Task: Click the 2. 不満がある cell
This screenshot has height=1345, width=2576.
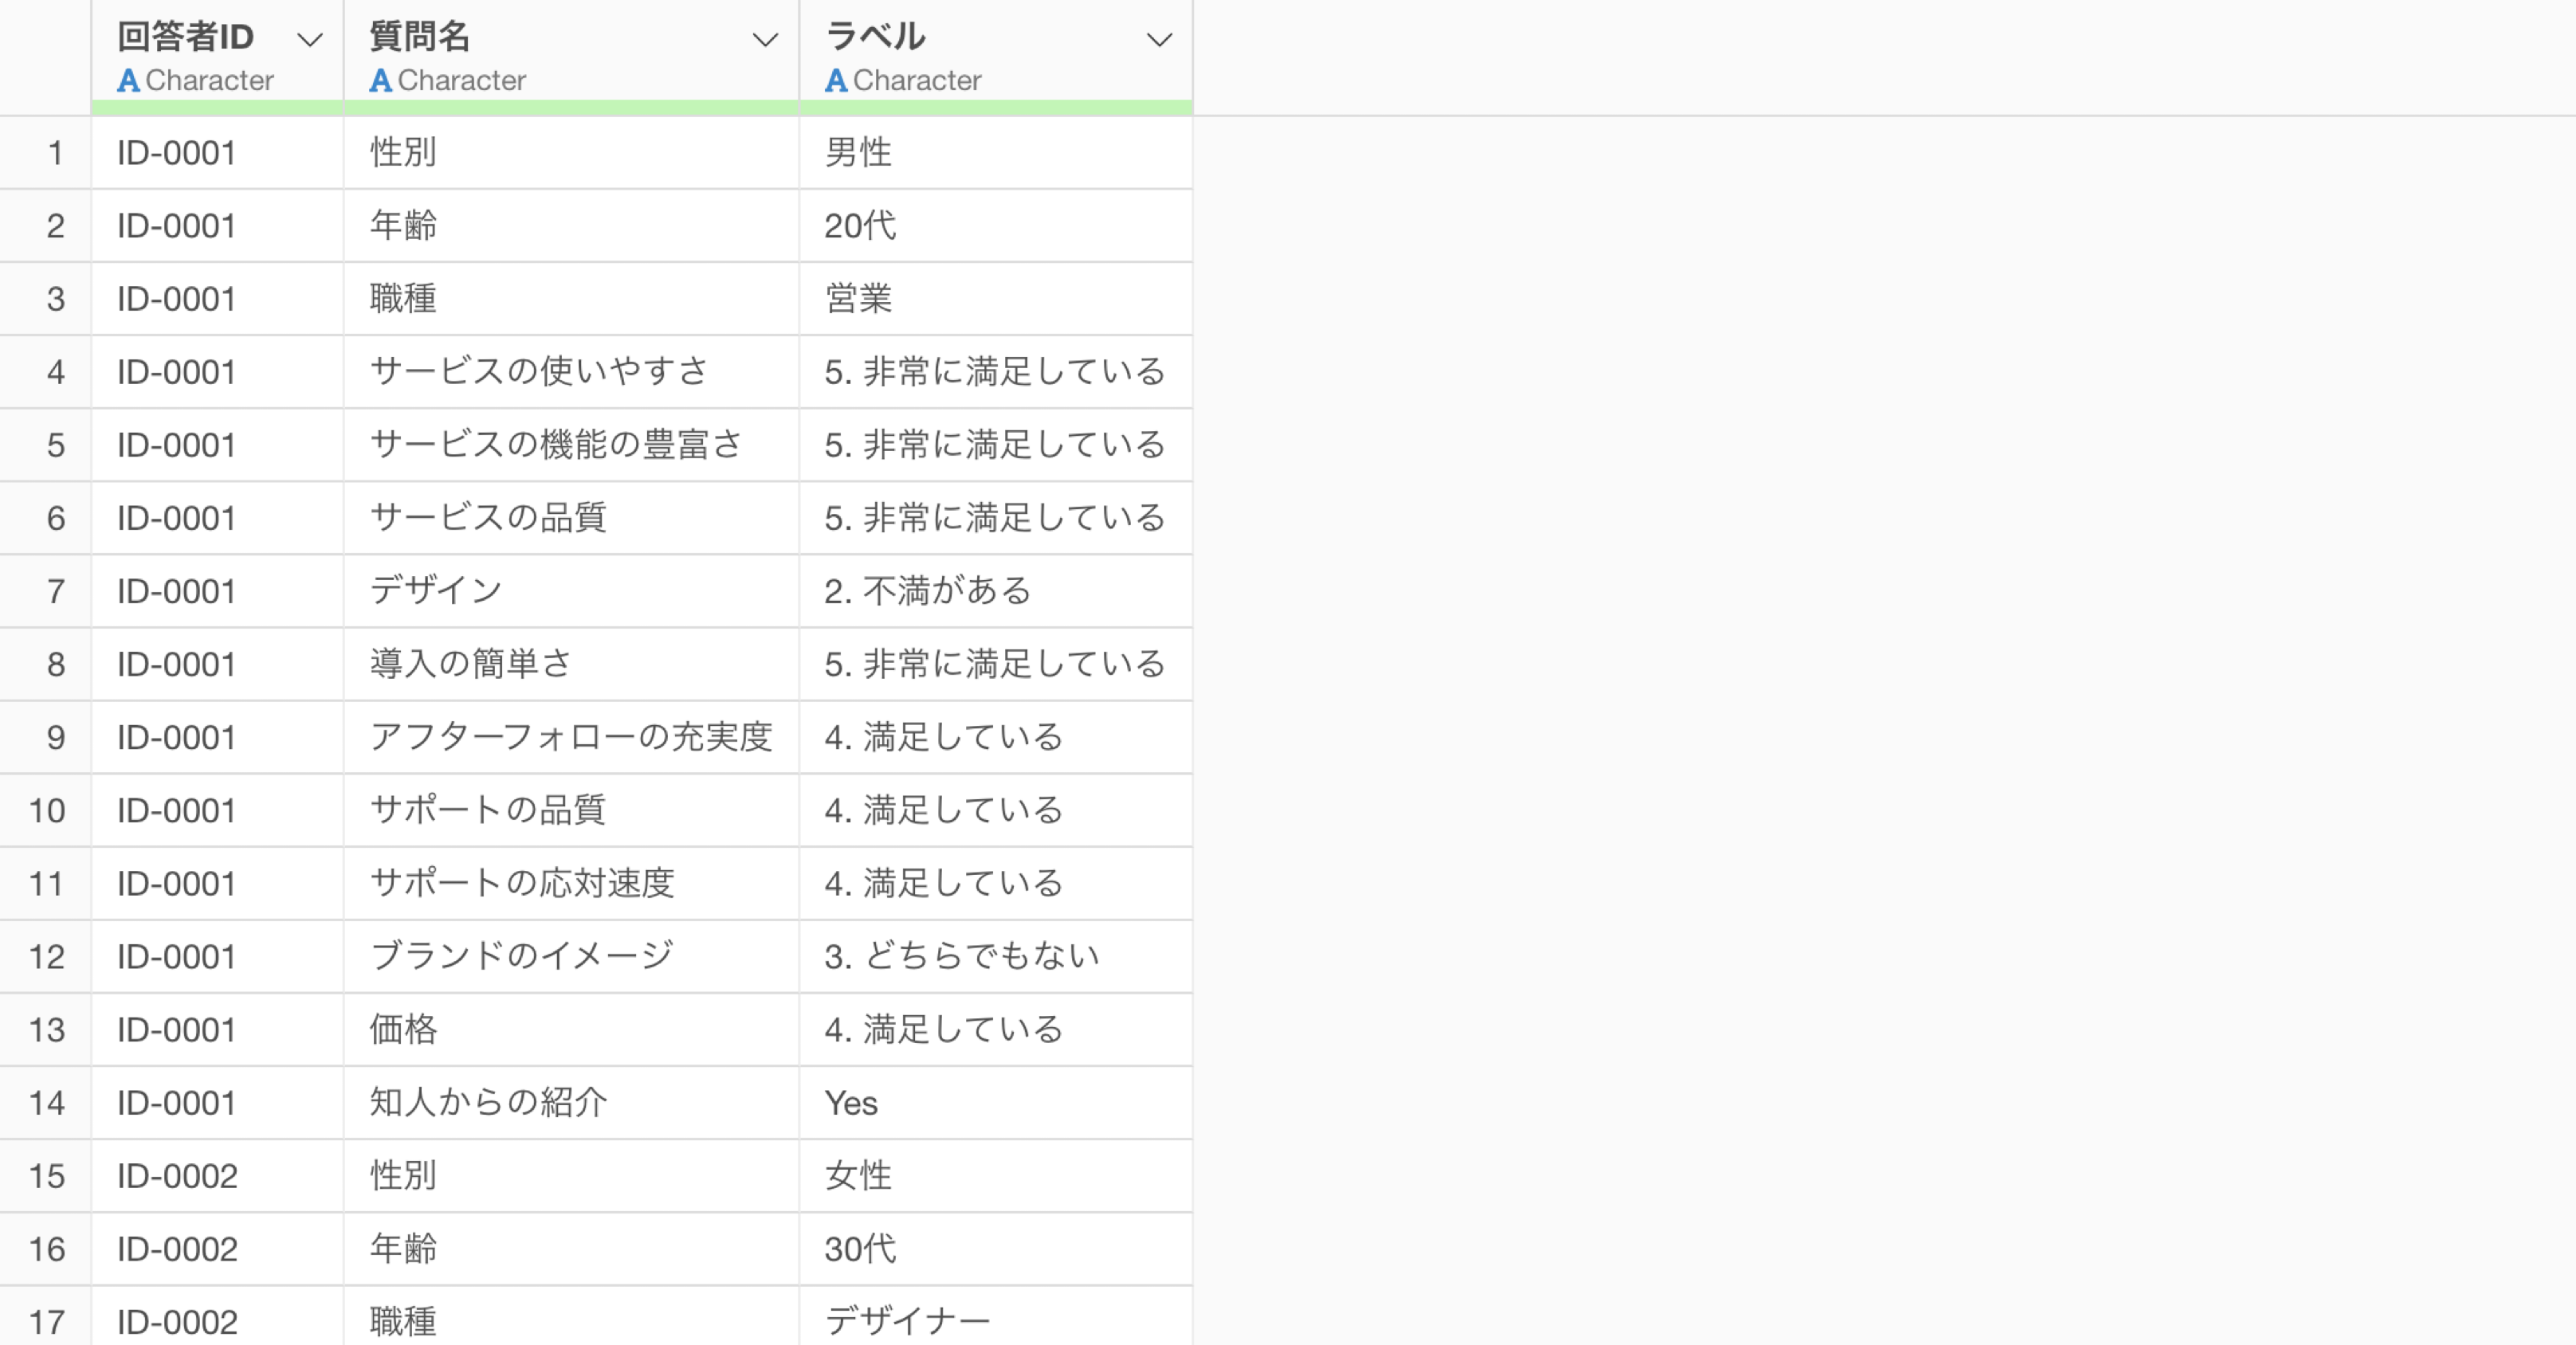Action: click(x=927, y=591)
